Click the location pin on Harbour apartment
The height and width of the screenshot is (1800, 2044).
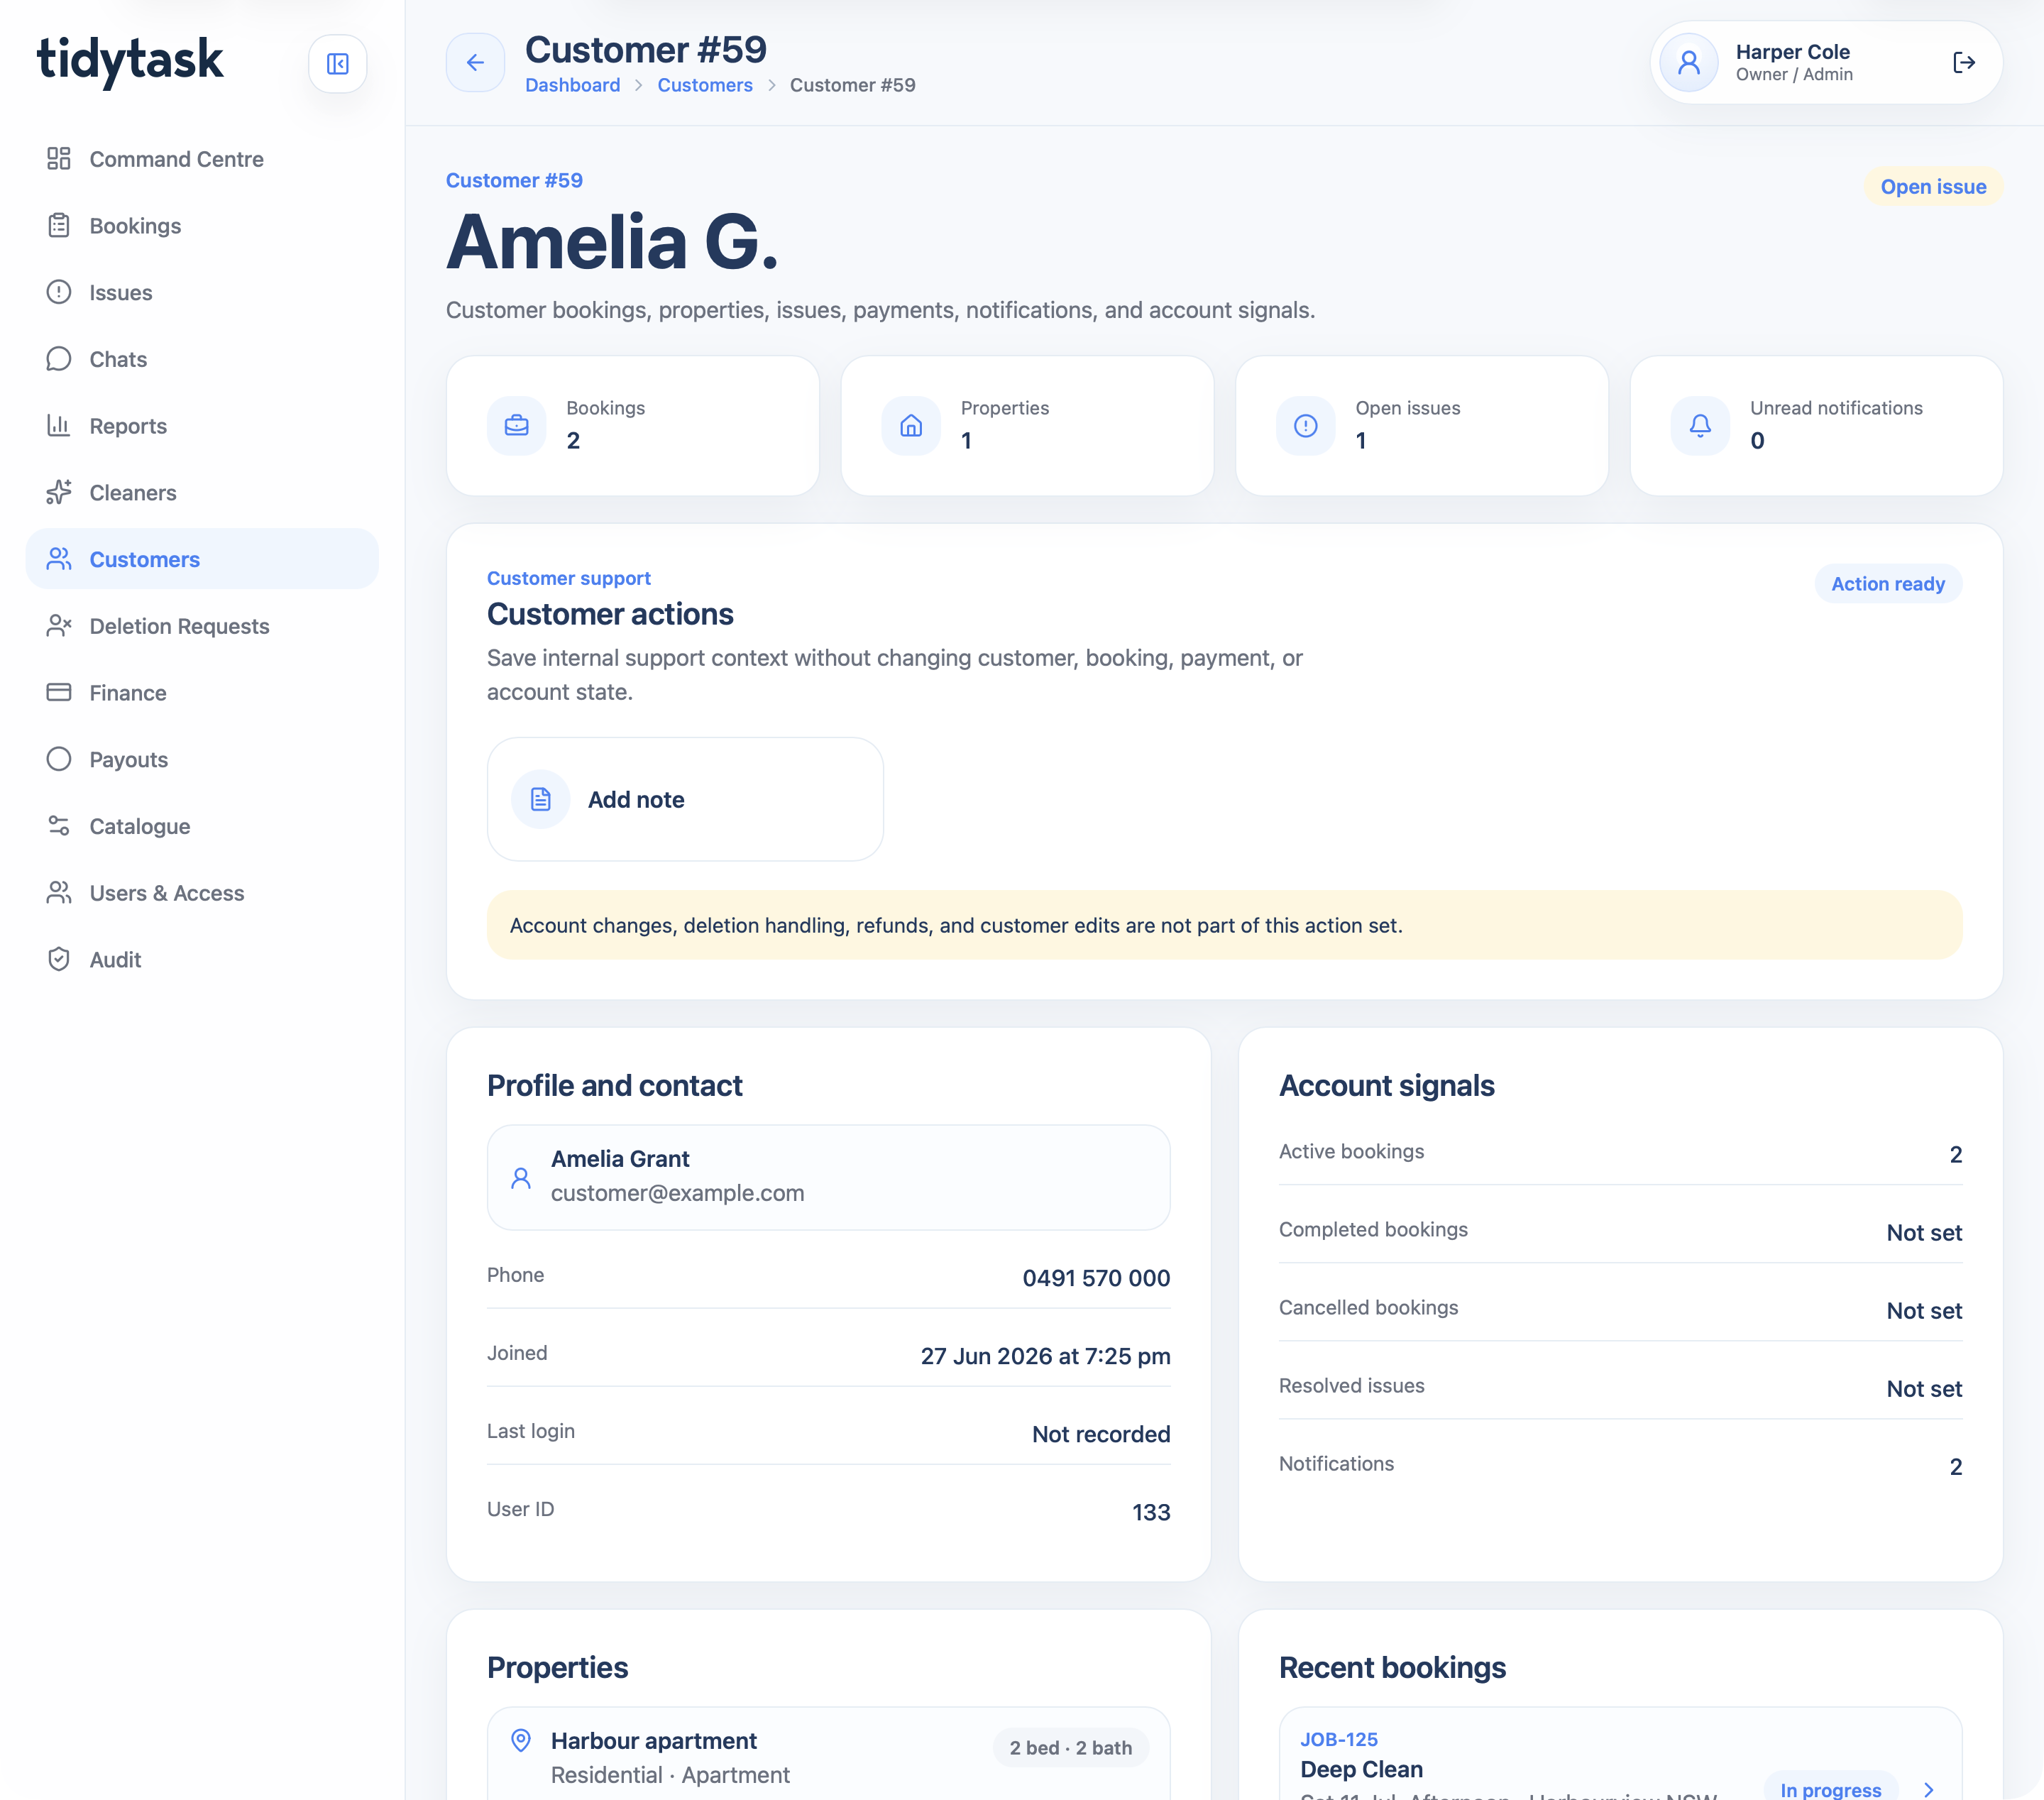[521, 1741]
